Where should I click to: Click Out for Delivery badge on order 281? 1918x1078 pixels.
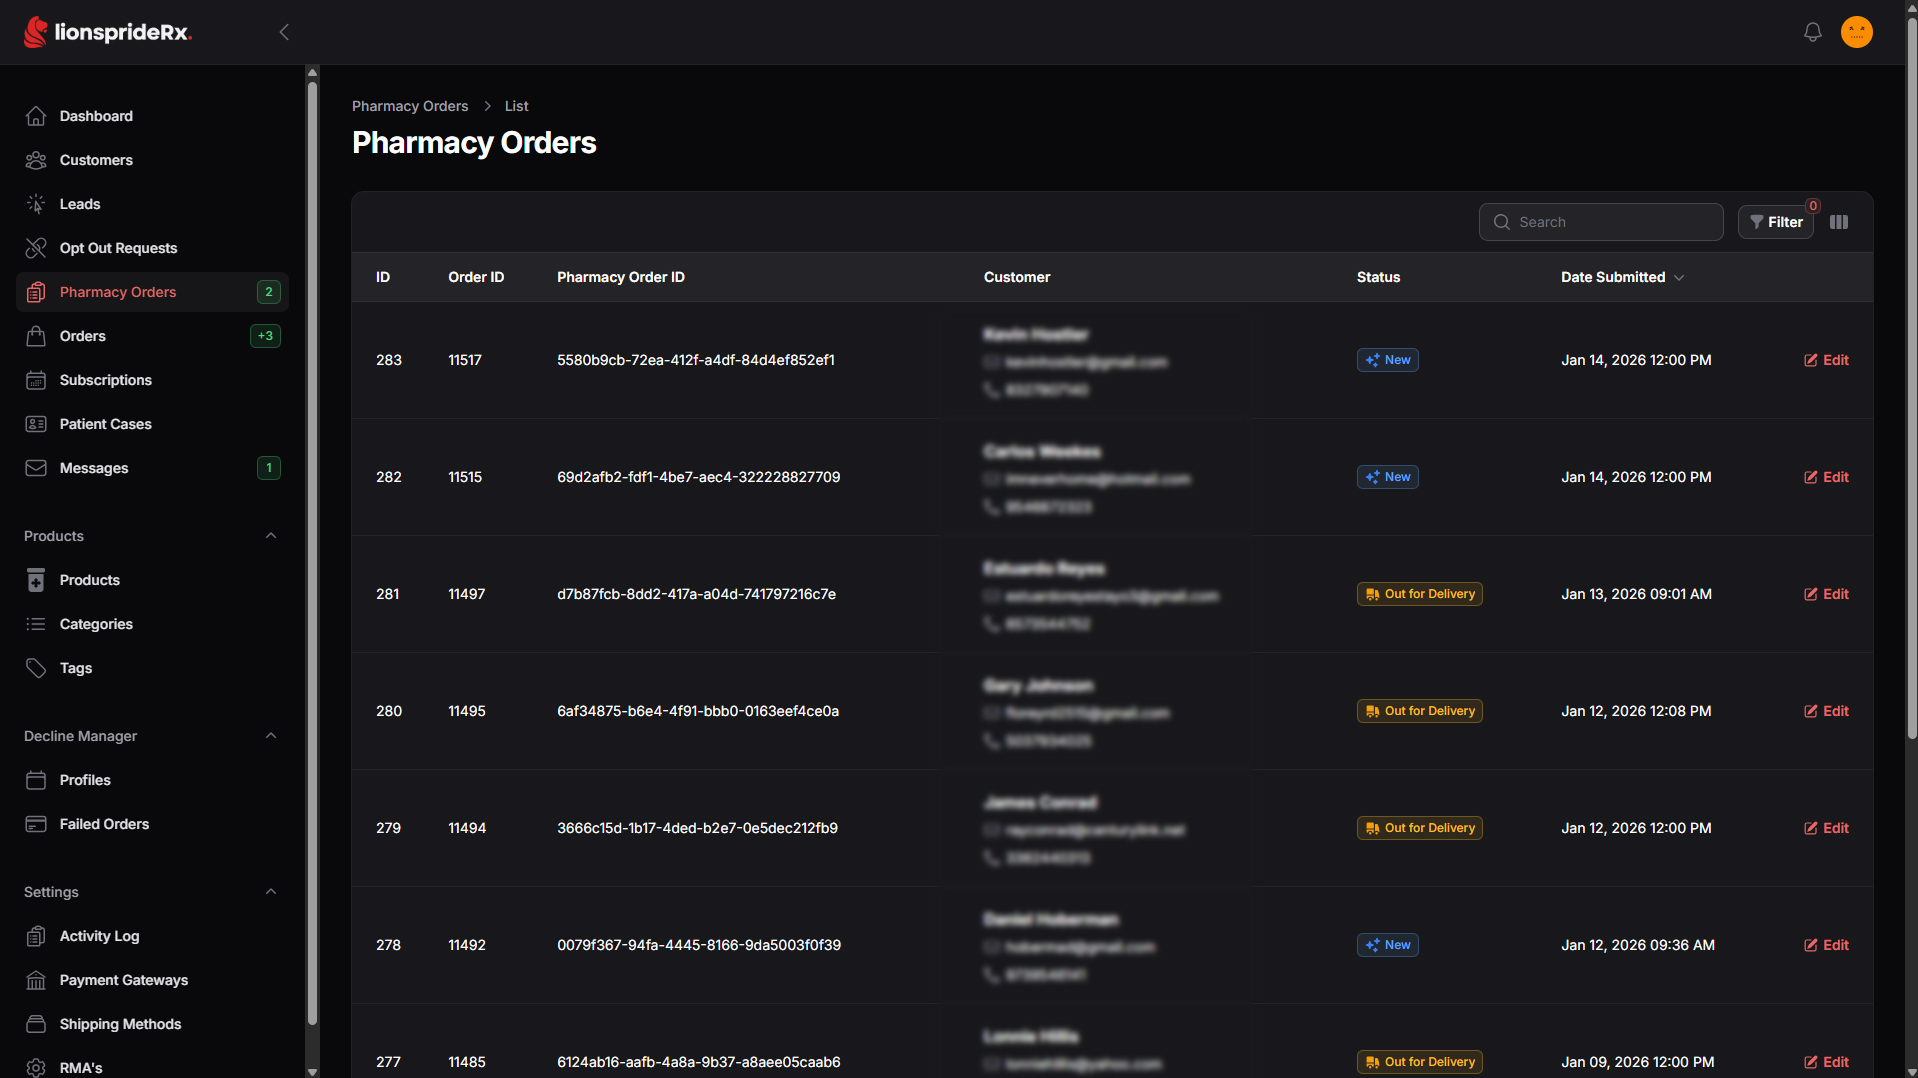[x=1419, y=594]
